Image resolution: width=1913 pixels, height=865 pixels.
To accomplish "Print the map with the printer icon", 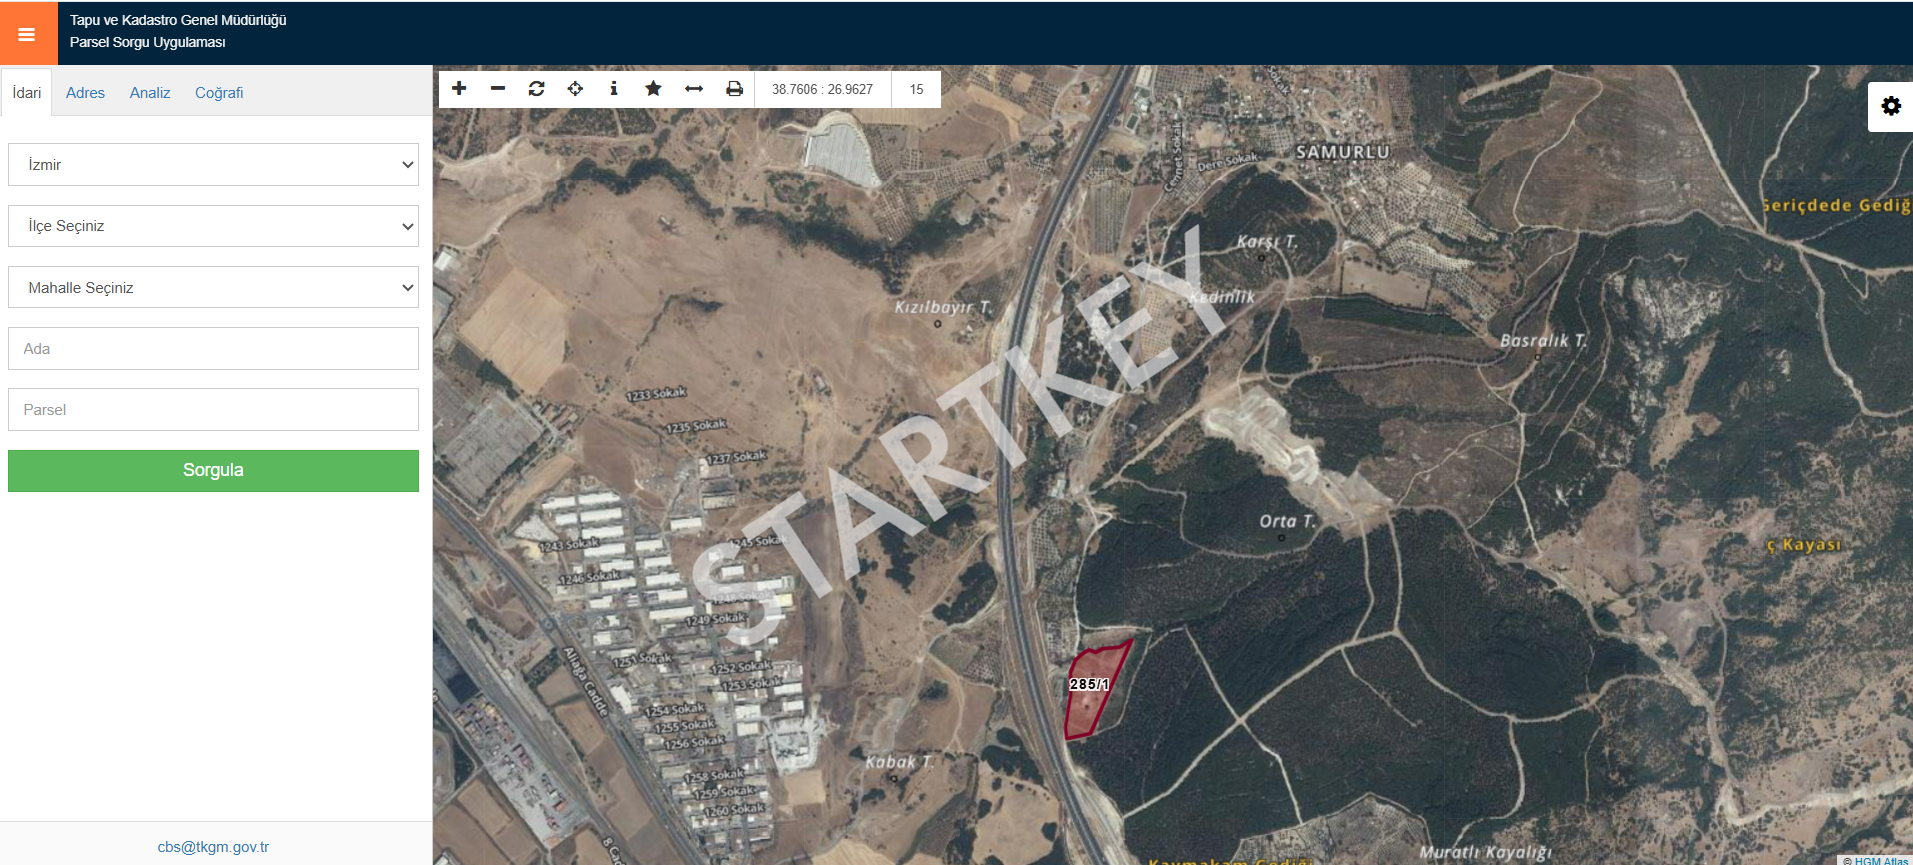I will pos(734,89).
